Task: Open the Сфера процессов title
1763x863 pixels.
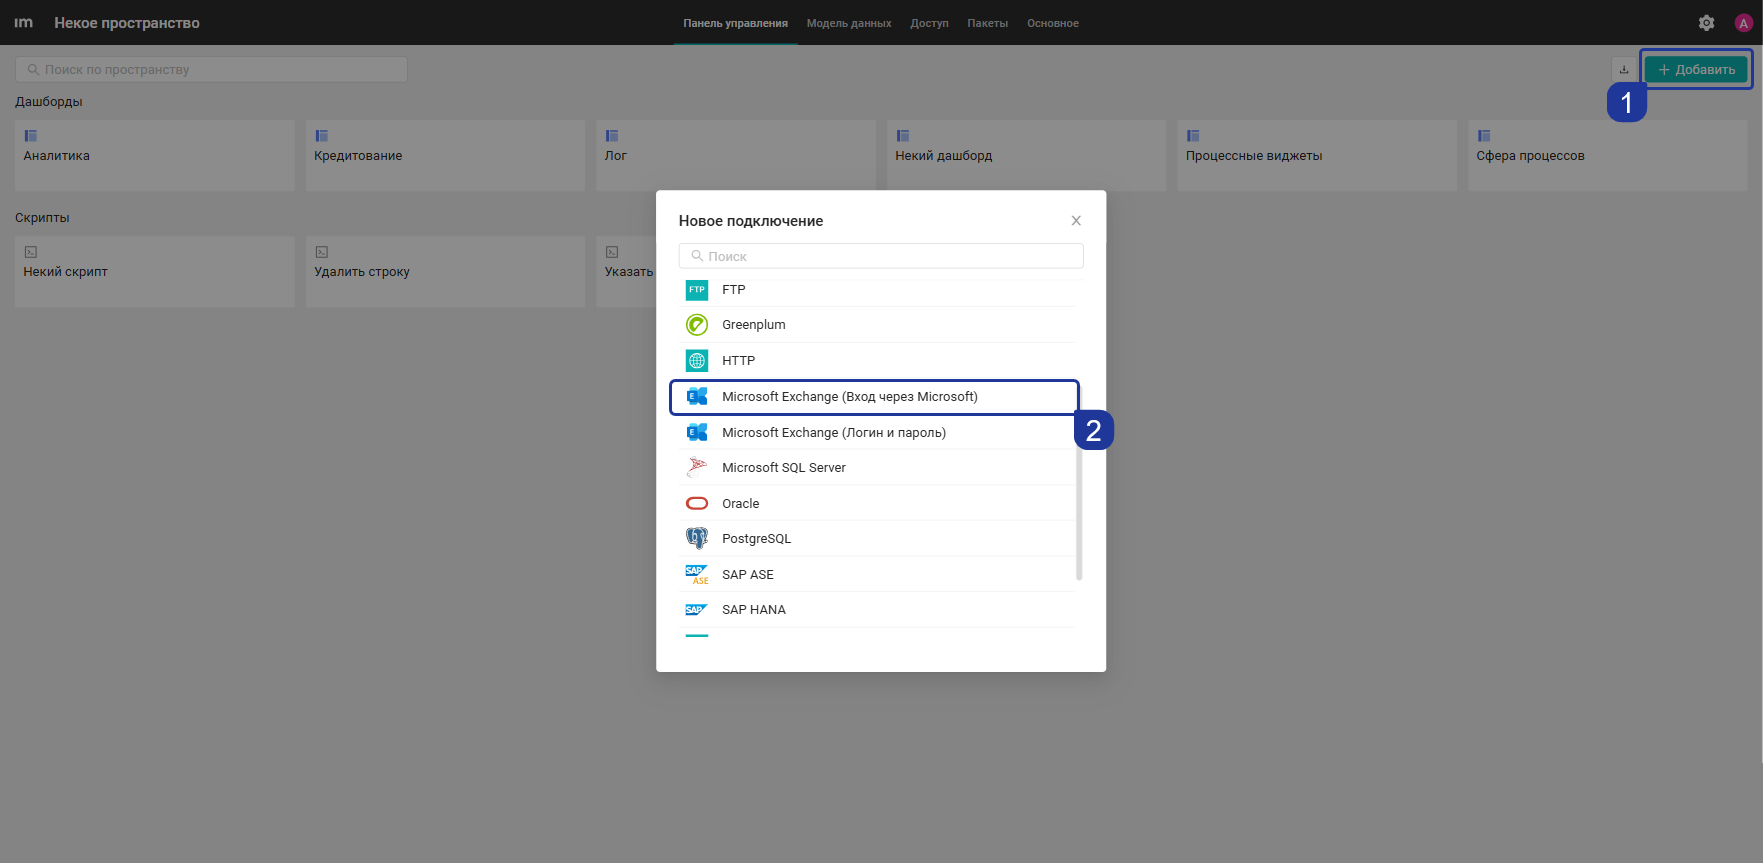Action: pos(1530,156)
